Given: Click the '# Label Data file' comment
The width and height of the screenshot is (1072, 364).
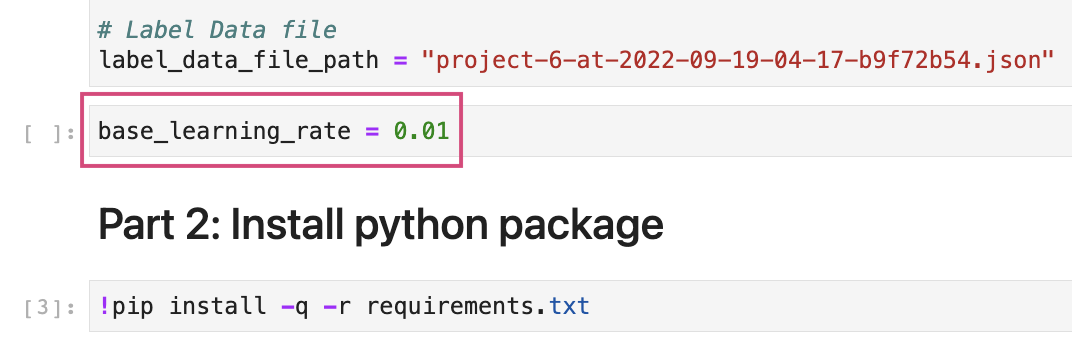Looking at the screenshot, I should click(x=217, y=29).
